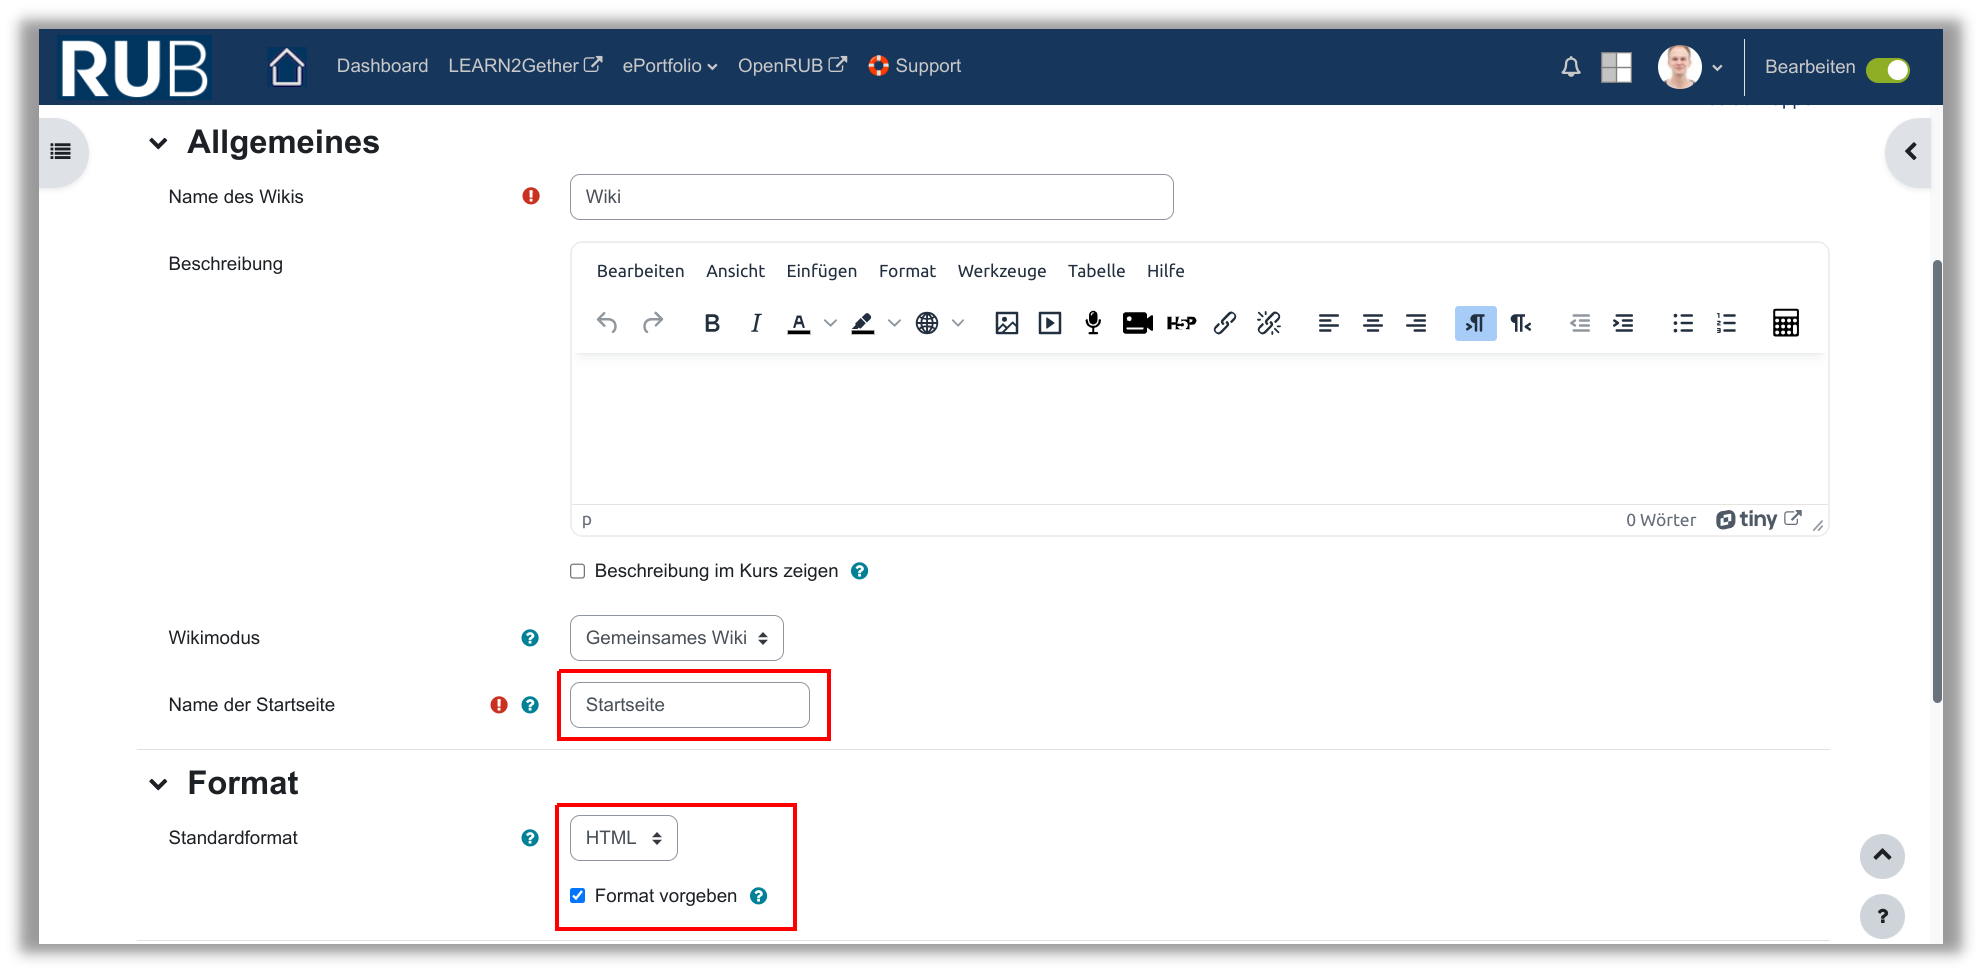Insert H5P content from the toolbar

(x=1181, y=323)
